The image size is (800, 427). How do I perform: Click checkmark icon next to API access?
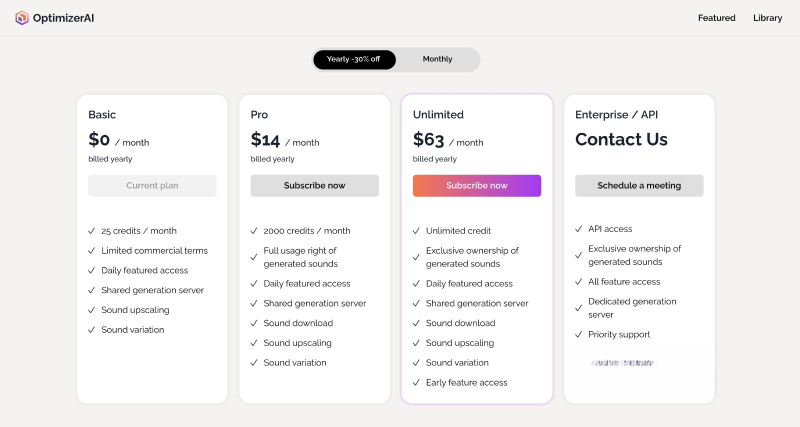point(579,229)
